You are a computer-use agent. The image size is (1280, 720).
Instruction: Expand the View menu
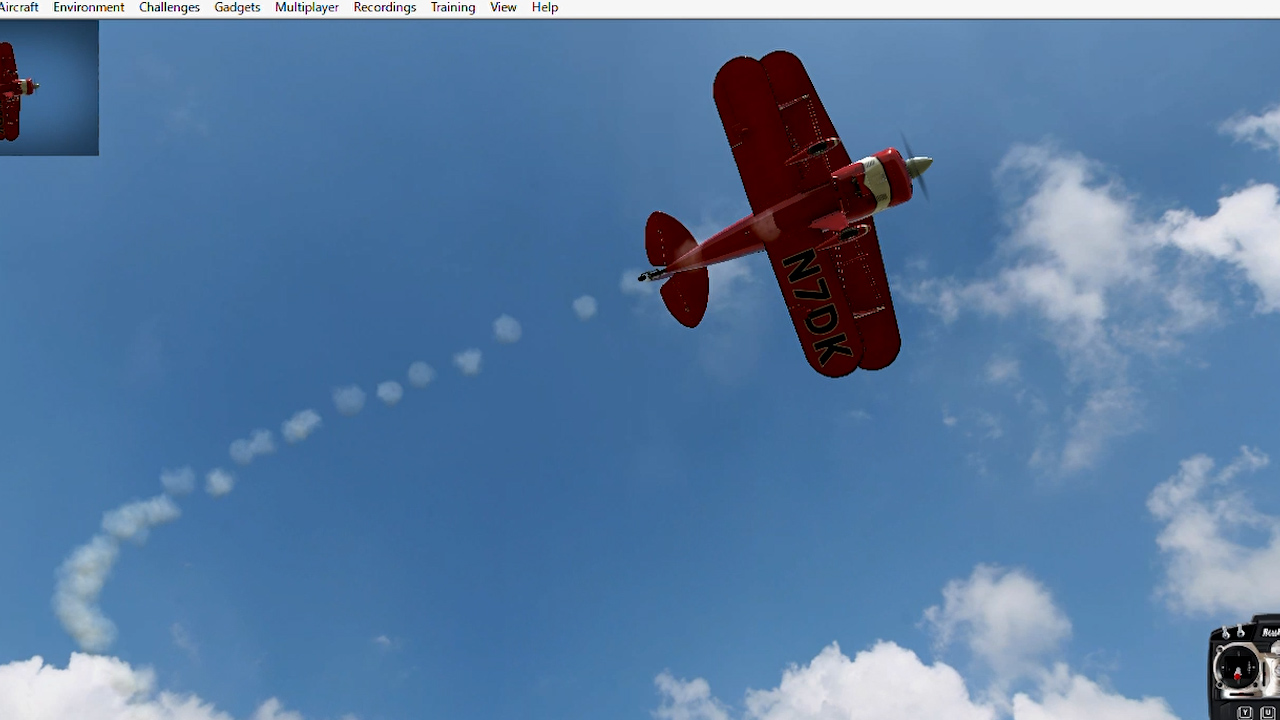503,8
